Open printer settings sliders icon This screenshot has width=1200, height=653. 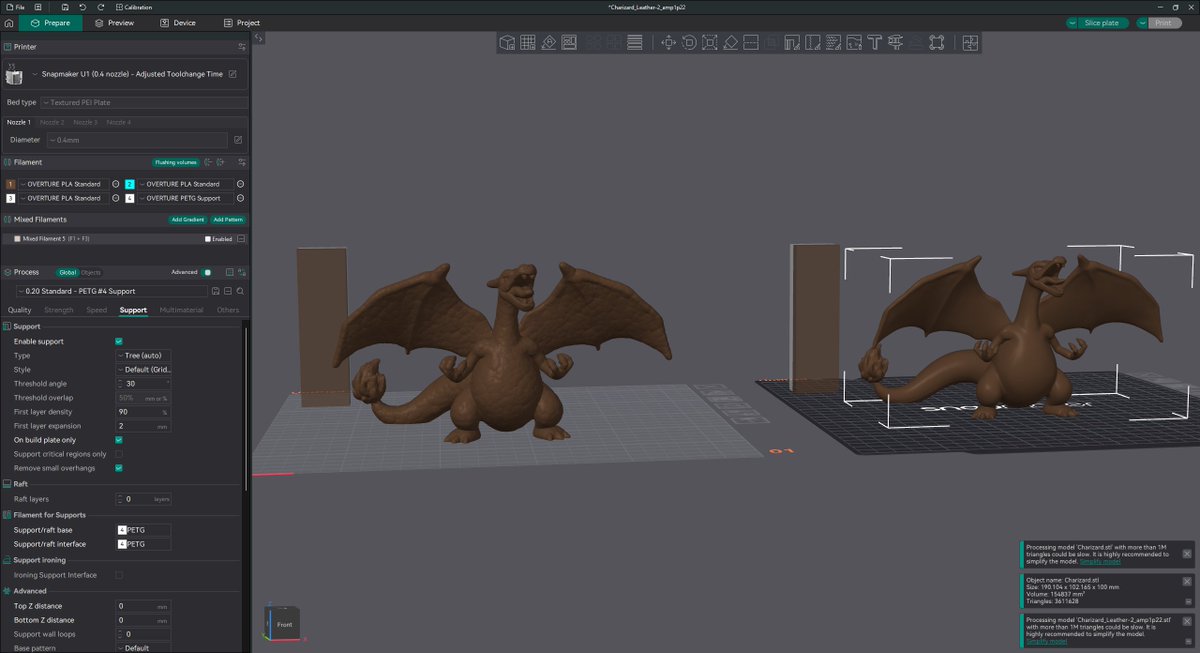point(241,46)
